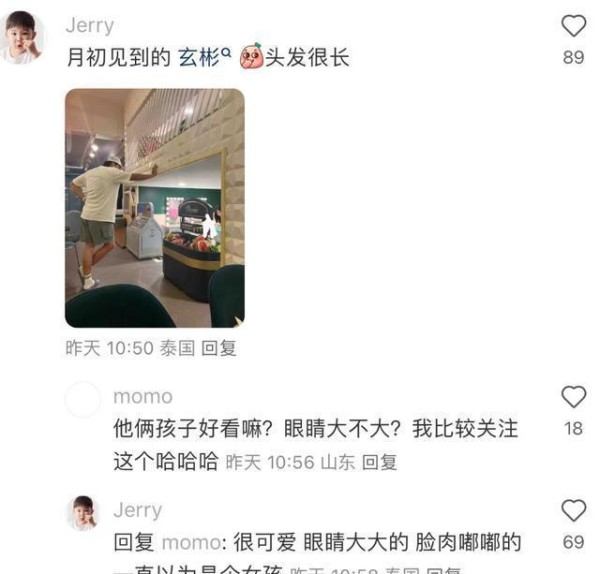Open Jerry's avatar on the top comment
This screenshot has height=574, width=600.
(x=22, y=36)
